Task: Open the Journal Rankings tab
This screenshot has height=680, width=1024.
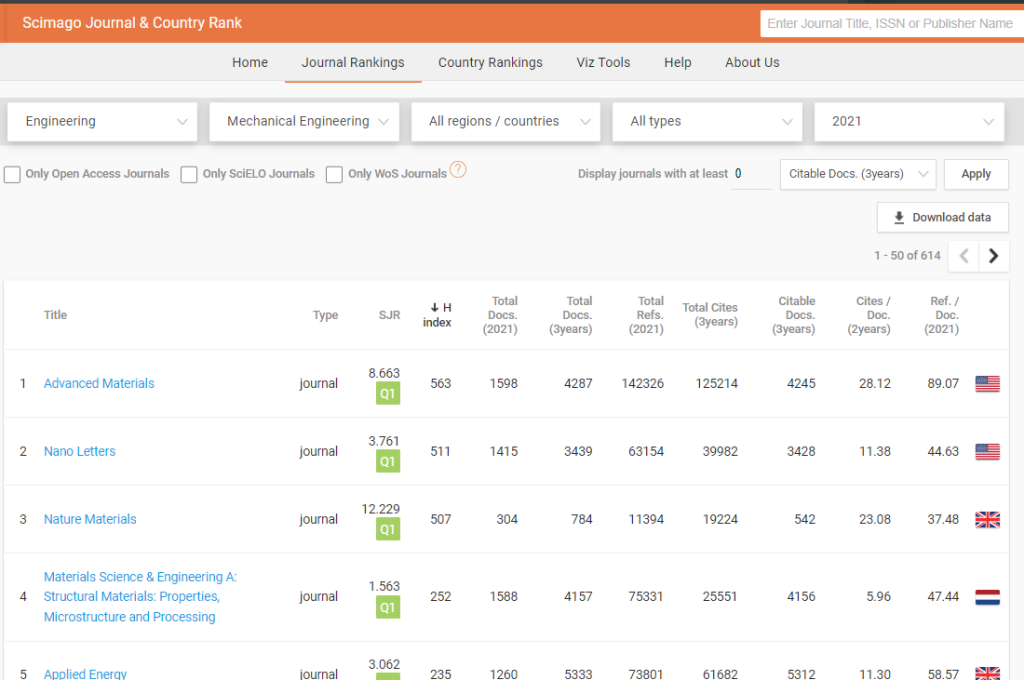Action: click(353, 63)
